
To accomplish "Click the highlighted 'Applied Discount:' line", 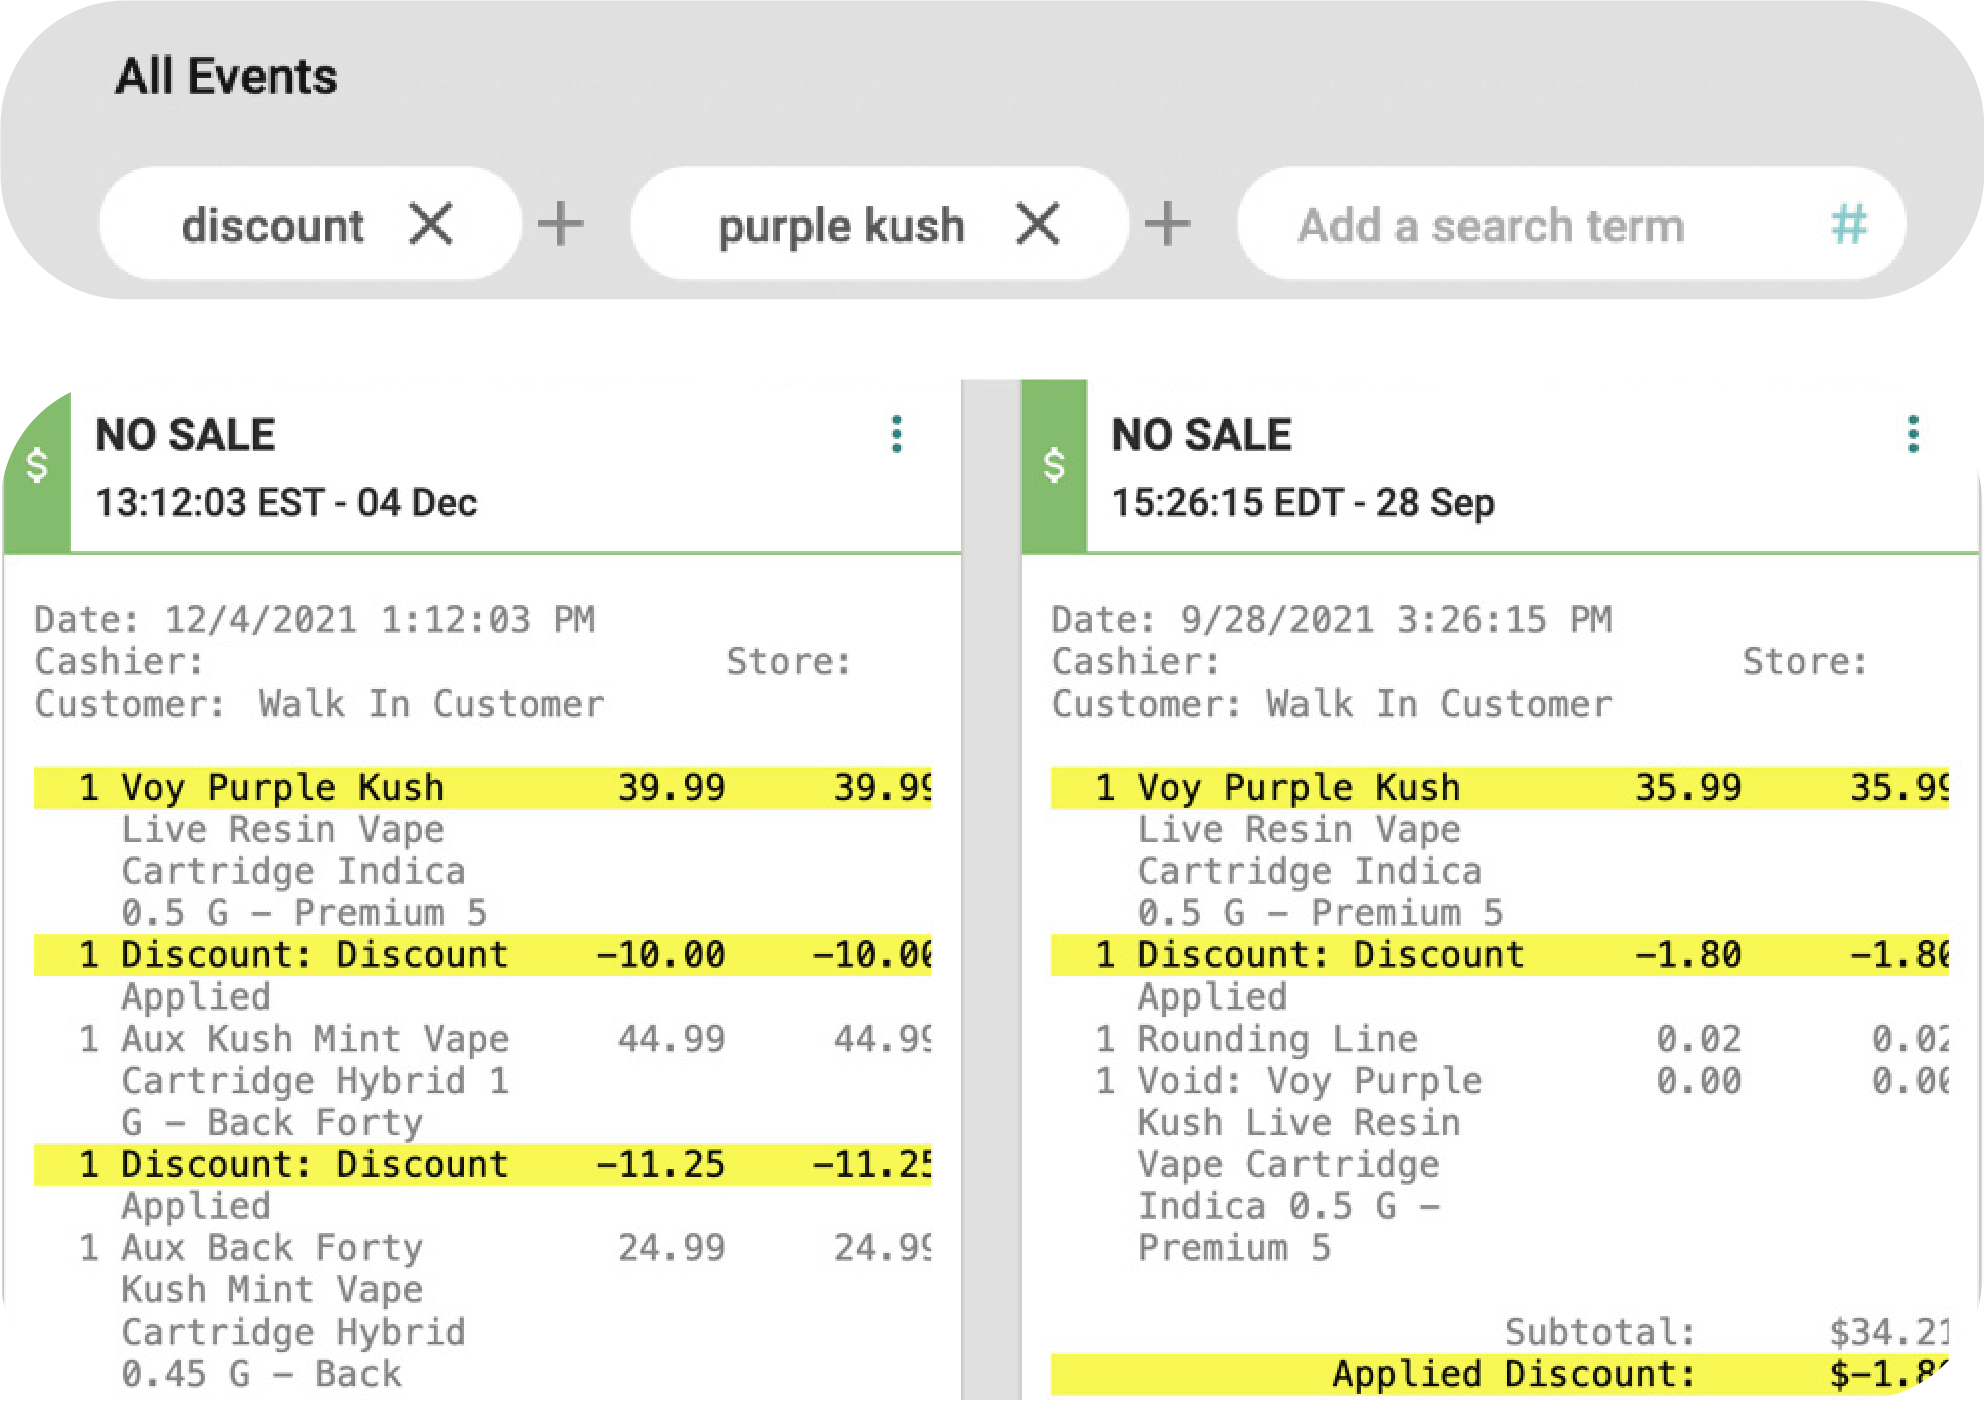I will click(x=1500, y=1374).
